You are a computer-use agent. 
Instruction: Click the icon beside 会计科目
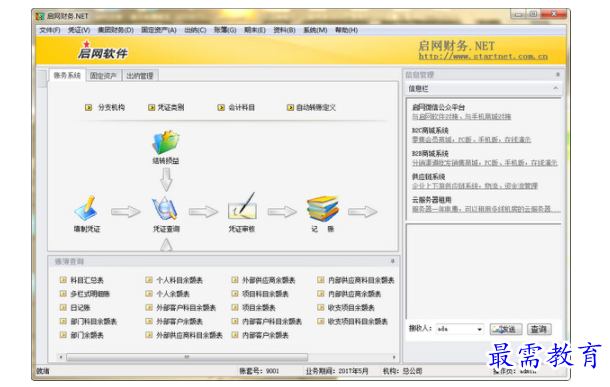click(221, 107)
